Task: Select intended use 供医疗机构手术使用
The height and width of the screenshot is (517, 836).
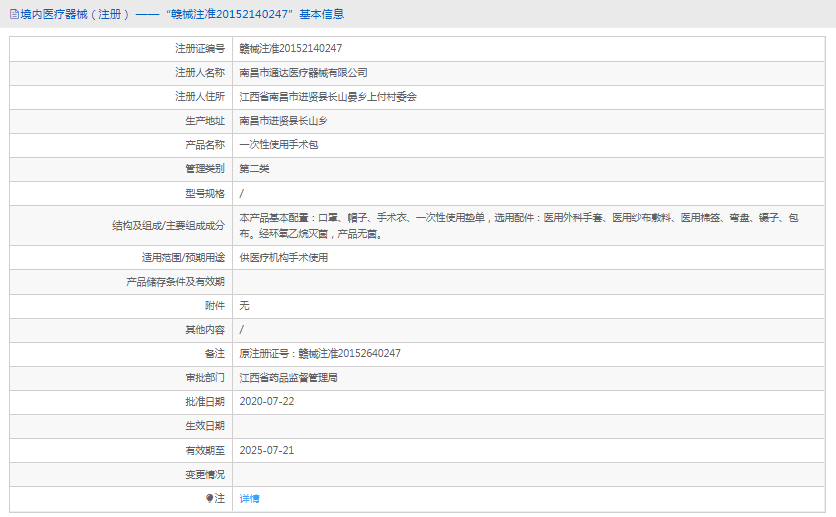Action: pyautogui.click(x=284, y=258)
